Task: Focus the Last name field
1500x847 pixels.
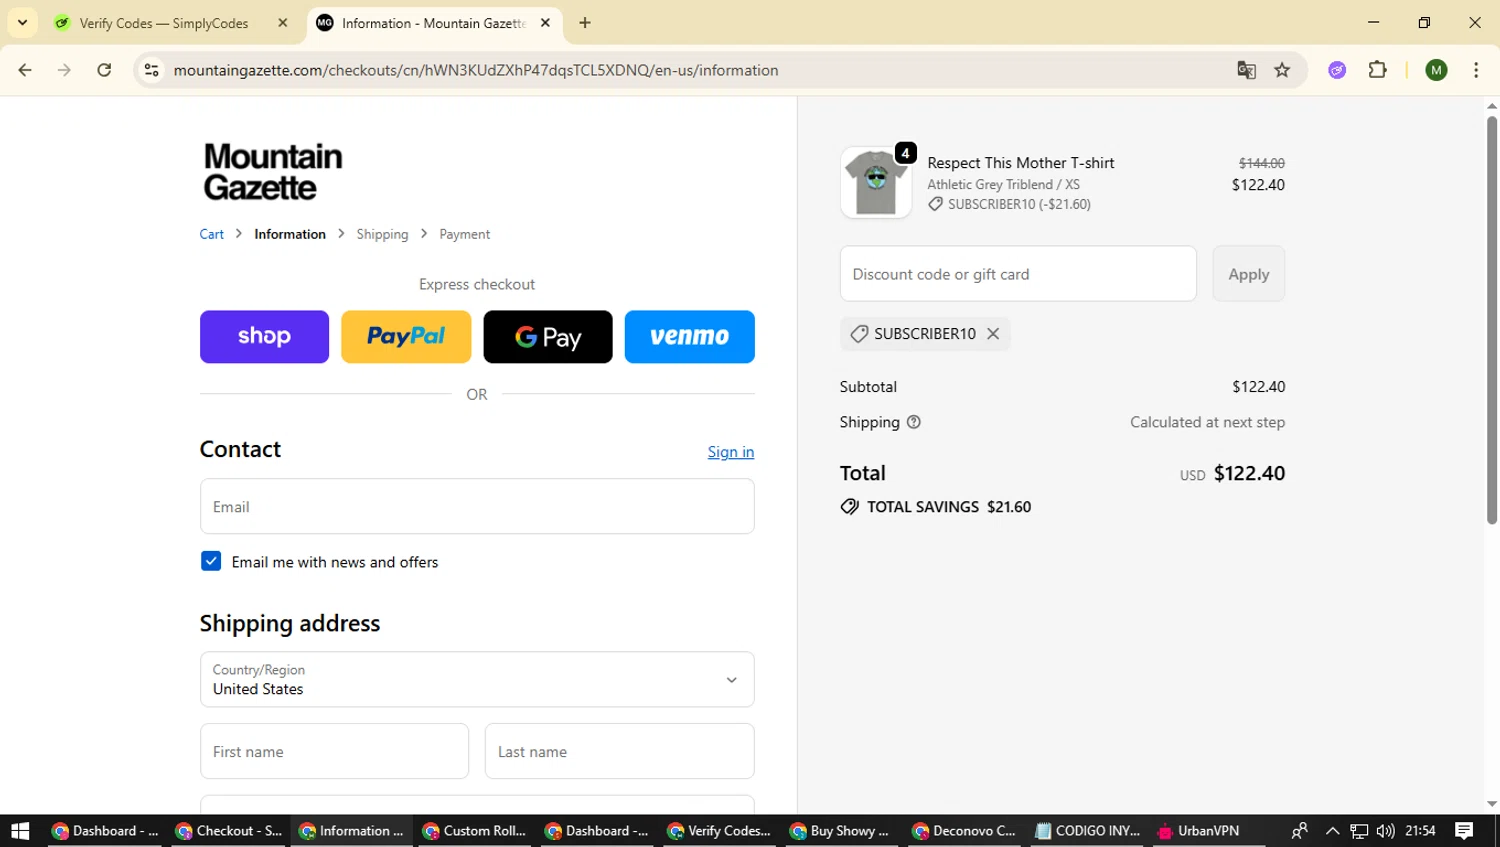Action: tap(620, 751)
